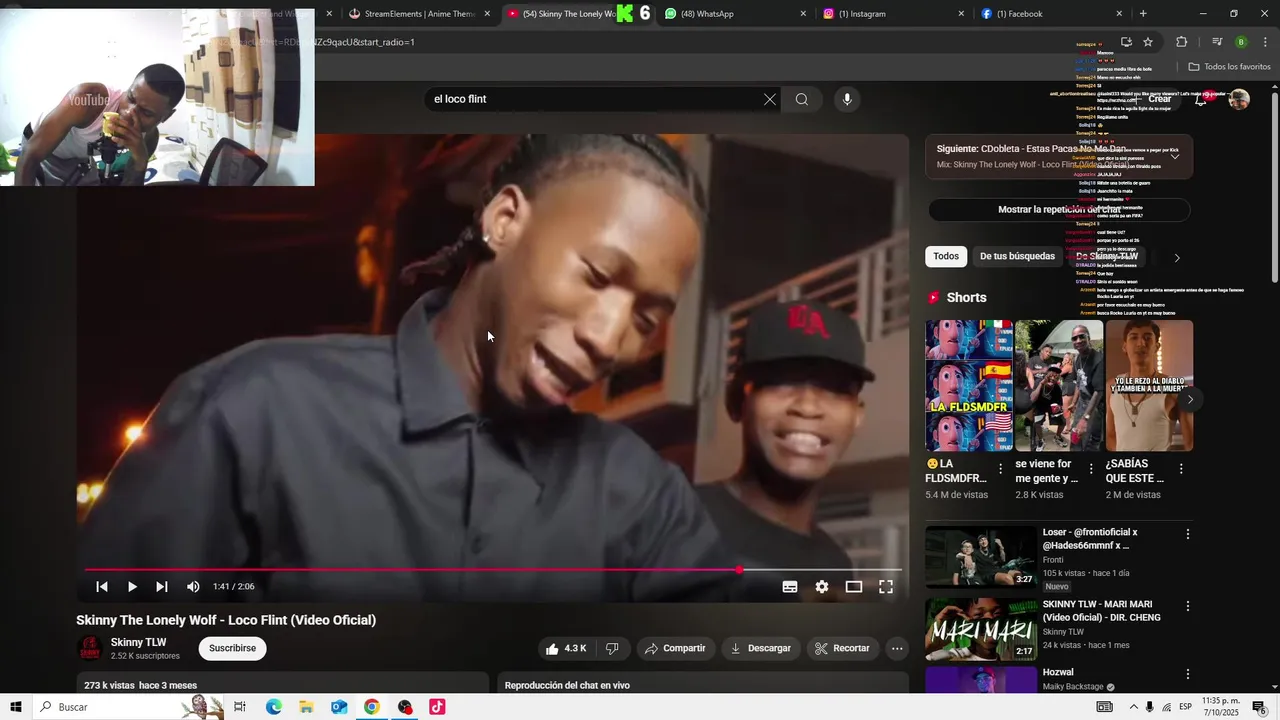
Task: Open video player settings gear
Action: (822, 587)
